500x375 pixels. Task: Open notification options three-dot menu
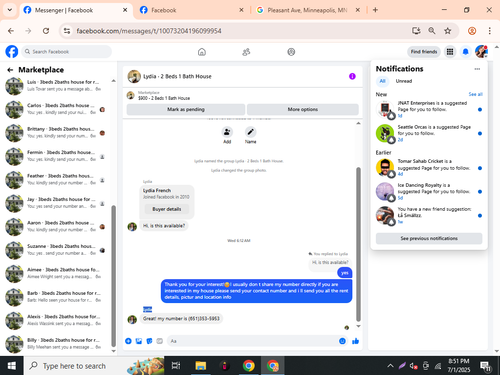tap(477, 69)
